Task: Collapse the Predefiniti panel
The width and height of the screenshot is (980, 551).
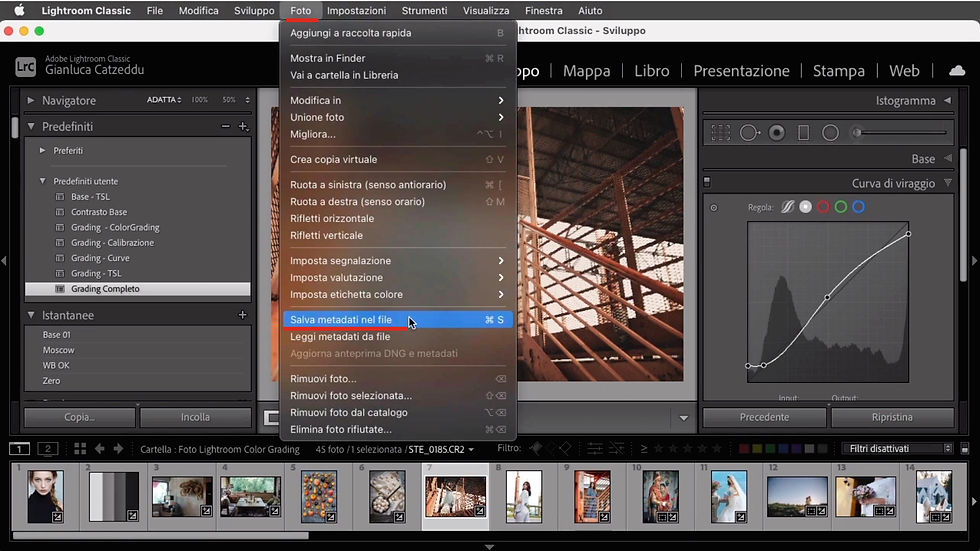Action: [x=31, y=126]
